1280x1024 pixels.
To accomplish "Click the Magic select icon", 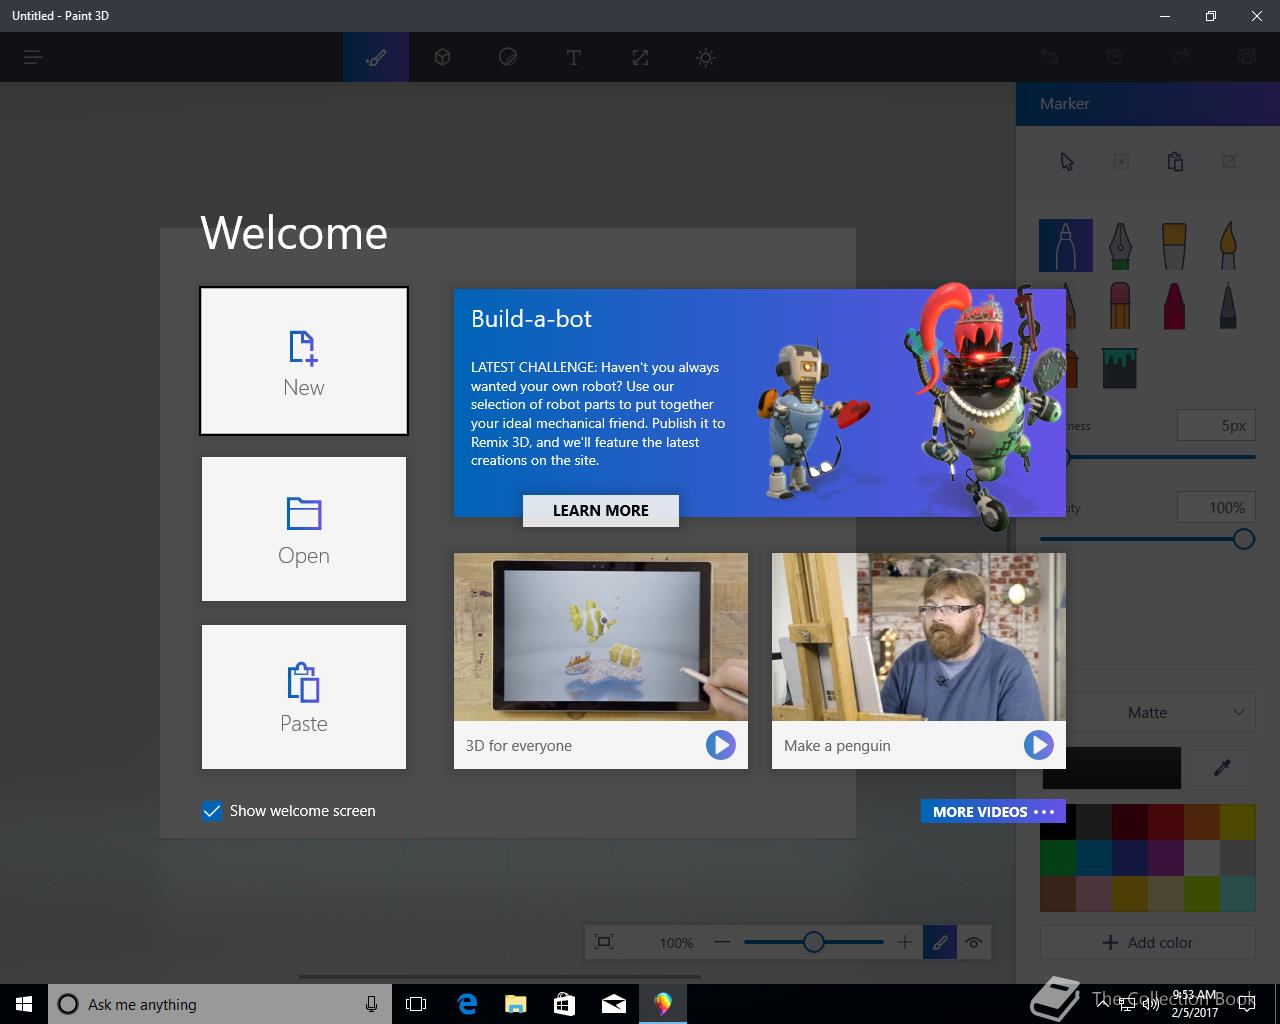I will click(1121, 162).
